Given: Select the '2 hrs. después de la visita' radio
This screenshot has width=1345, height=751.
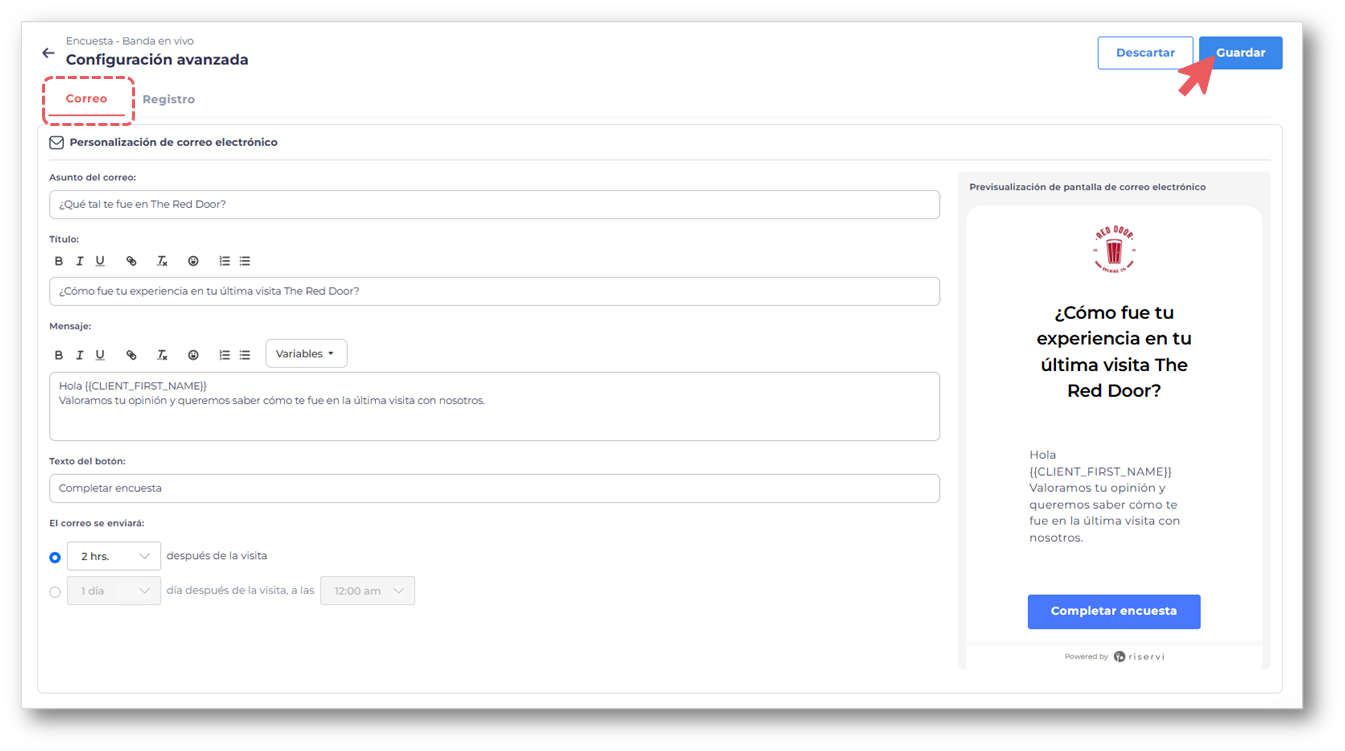Looking at the screenshot, I should (x=55, y=557).
